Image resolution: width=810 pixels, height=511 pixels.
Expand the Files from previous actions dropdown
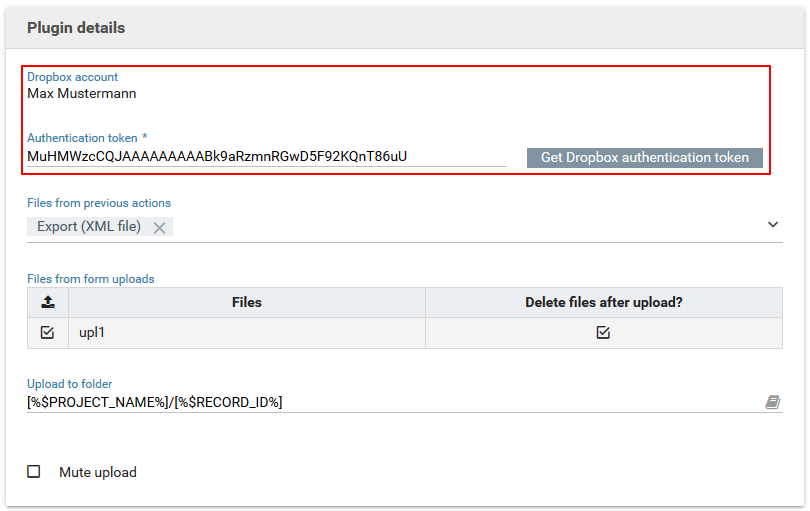click(x=772, y=225)
